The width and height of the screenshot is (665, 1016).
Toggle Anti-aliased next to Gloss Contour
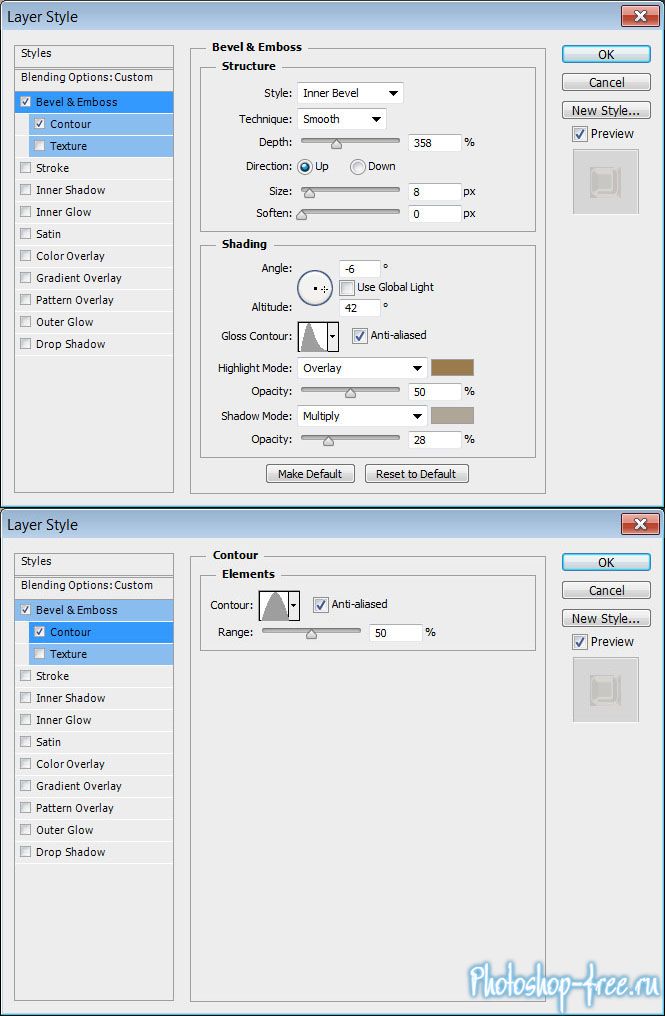pyautogui.click(x=360, y=336)
